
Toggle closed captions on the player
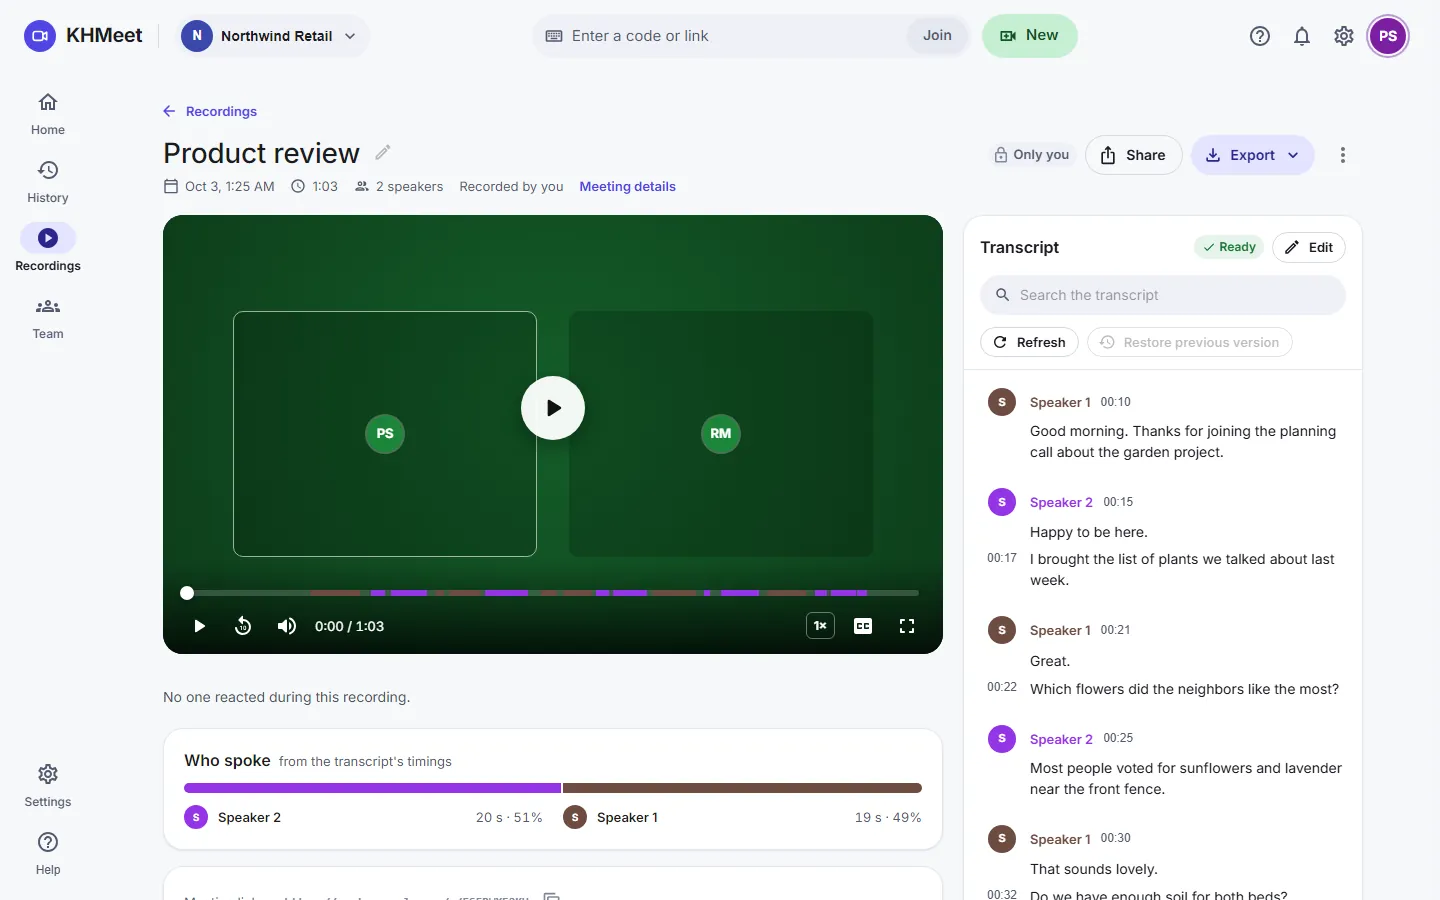(x=863, y=626)
